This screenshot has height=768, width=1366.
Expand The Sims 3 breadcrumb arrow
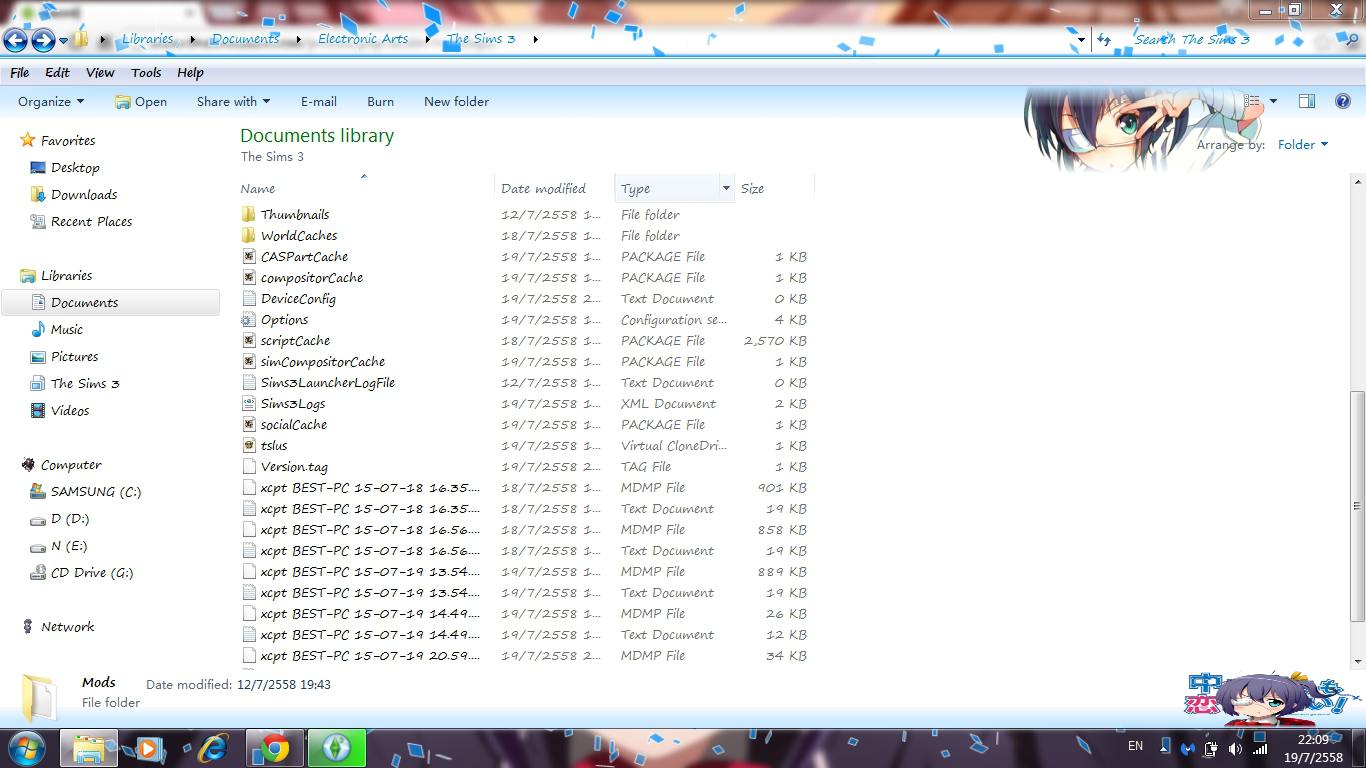coord(535,40)
